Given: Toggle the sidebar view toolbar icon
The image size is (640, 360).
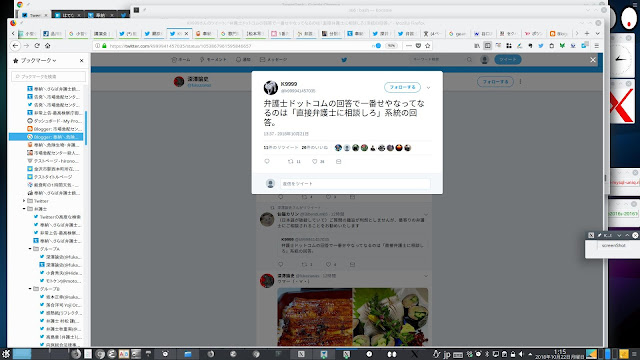Looking at the screenshot, I should [487, 46].
